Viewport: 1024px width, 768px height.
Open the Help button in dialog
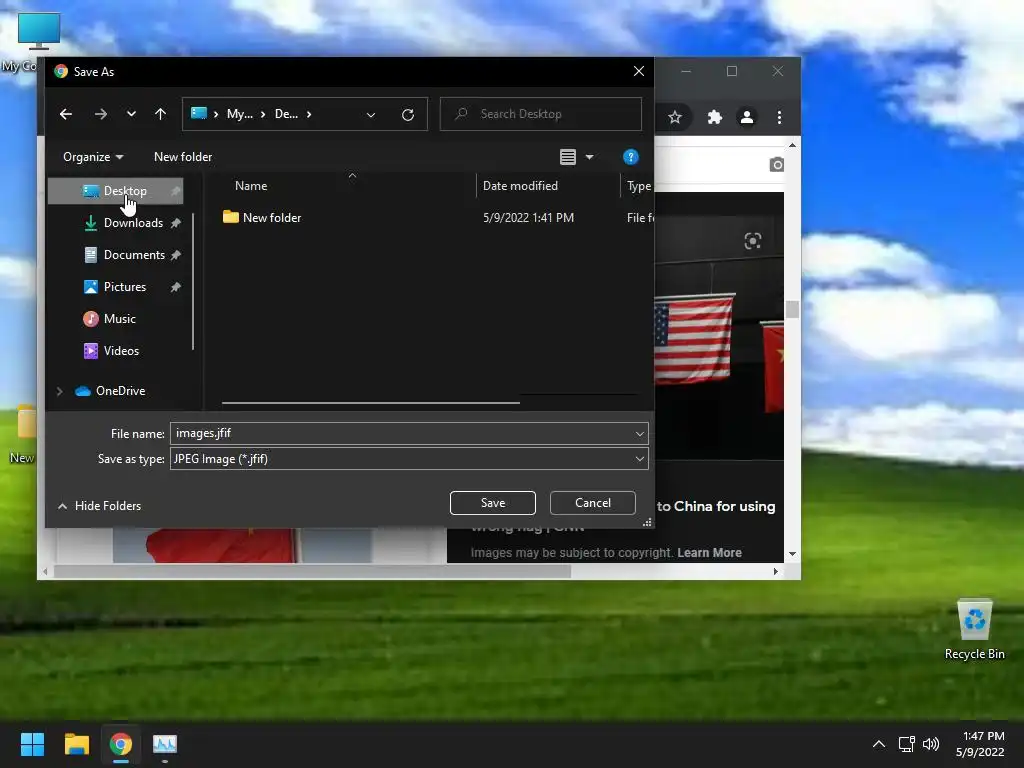(630, 157)
